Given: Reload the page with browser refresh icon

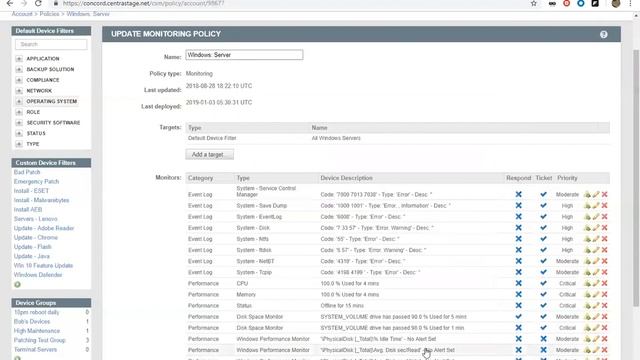Looking at the screenshot, I should tap(38, 3).
